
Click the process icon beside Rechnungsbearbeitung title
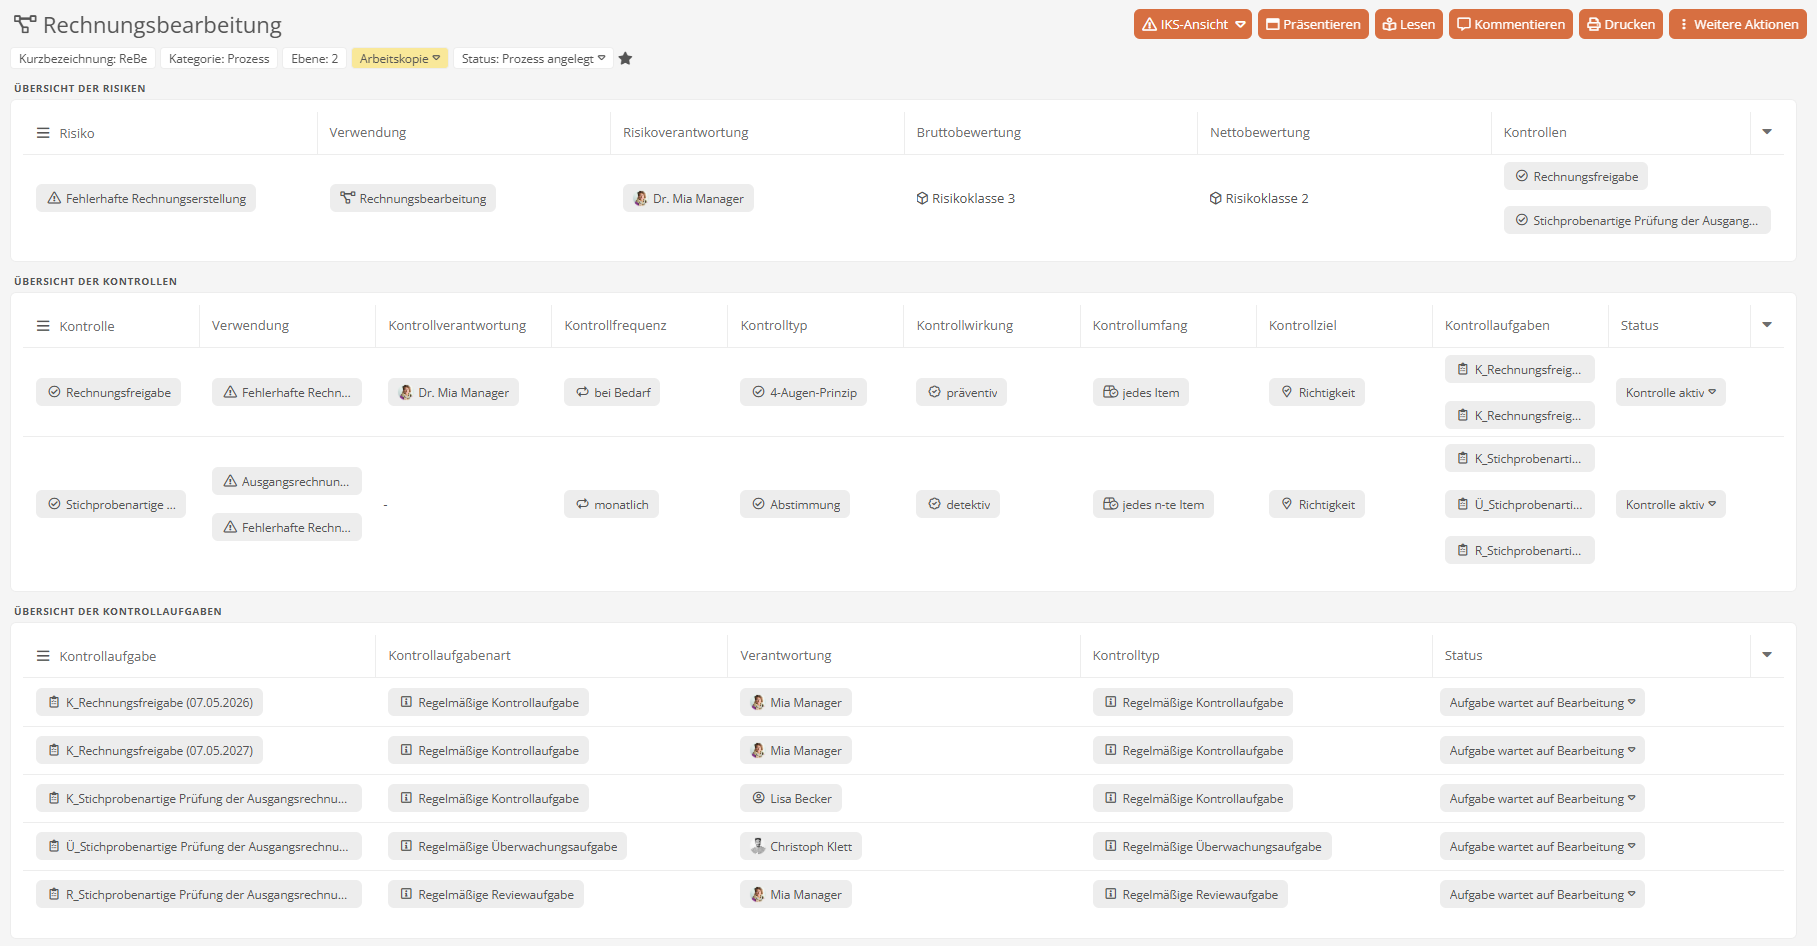(24, 24)
